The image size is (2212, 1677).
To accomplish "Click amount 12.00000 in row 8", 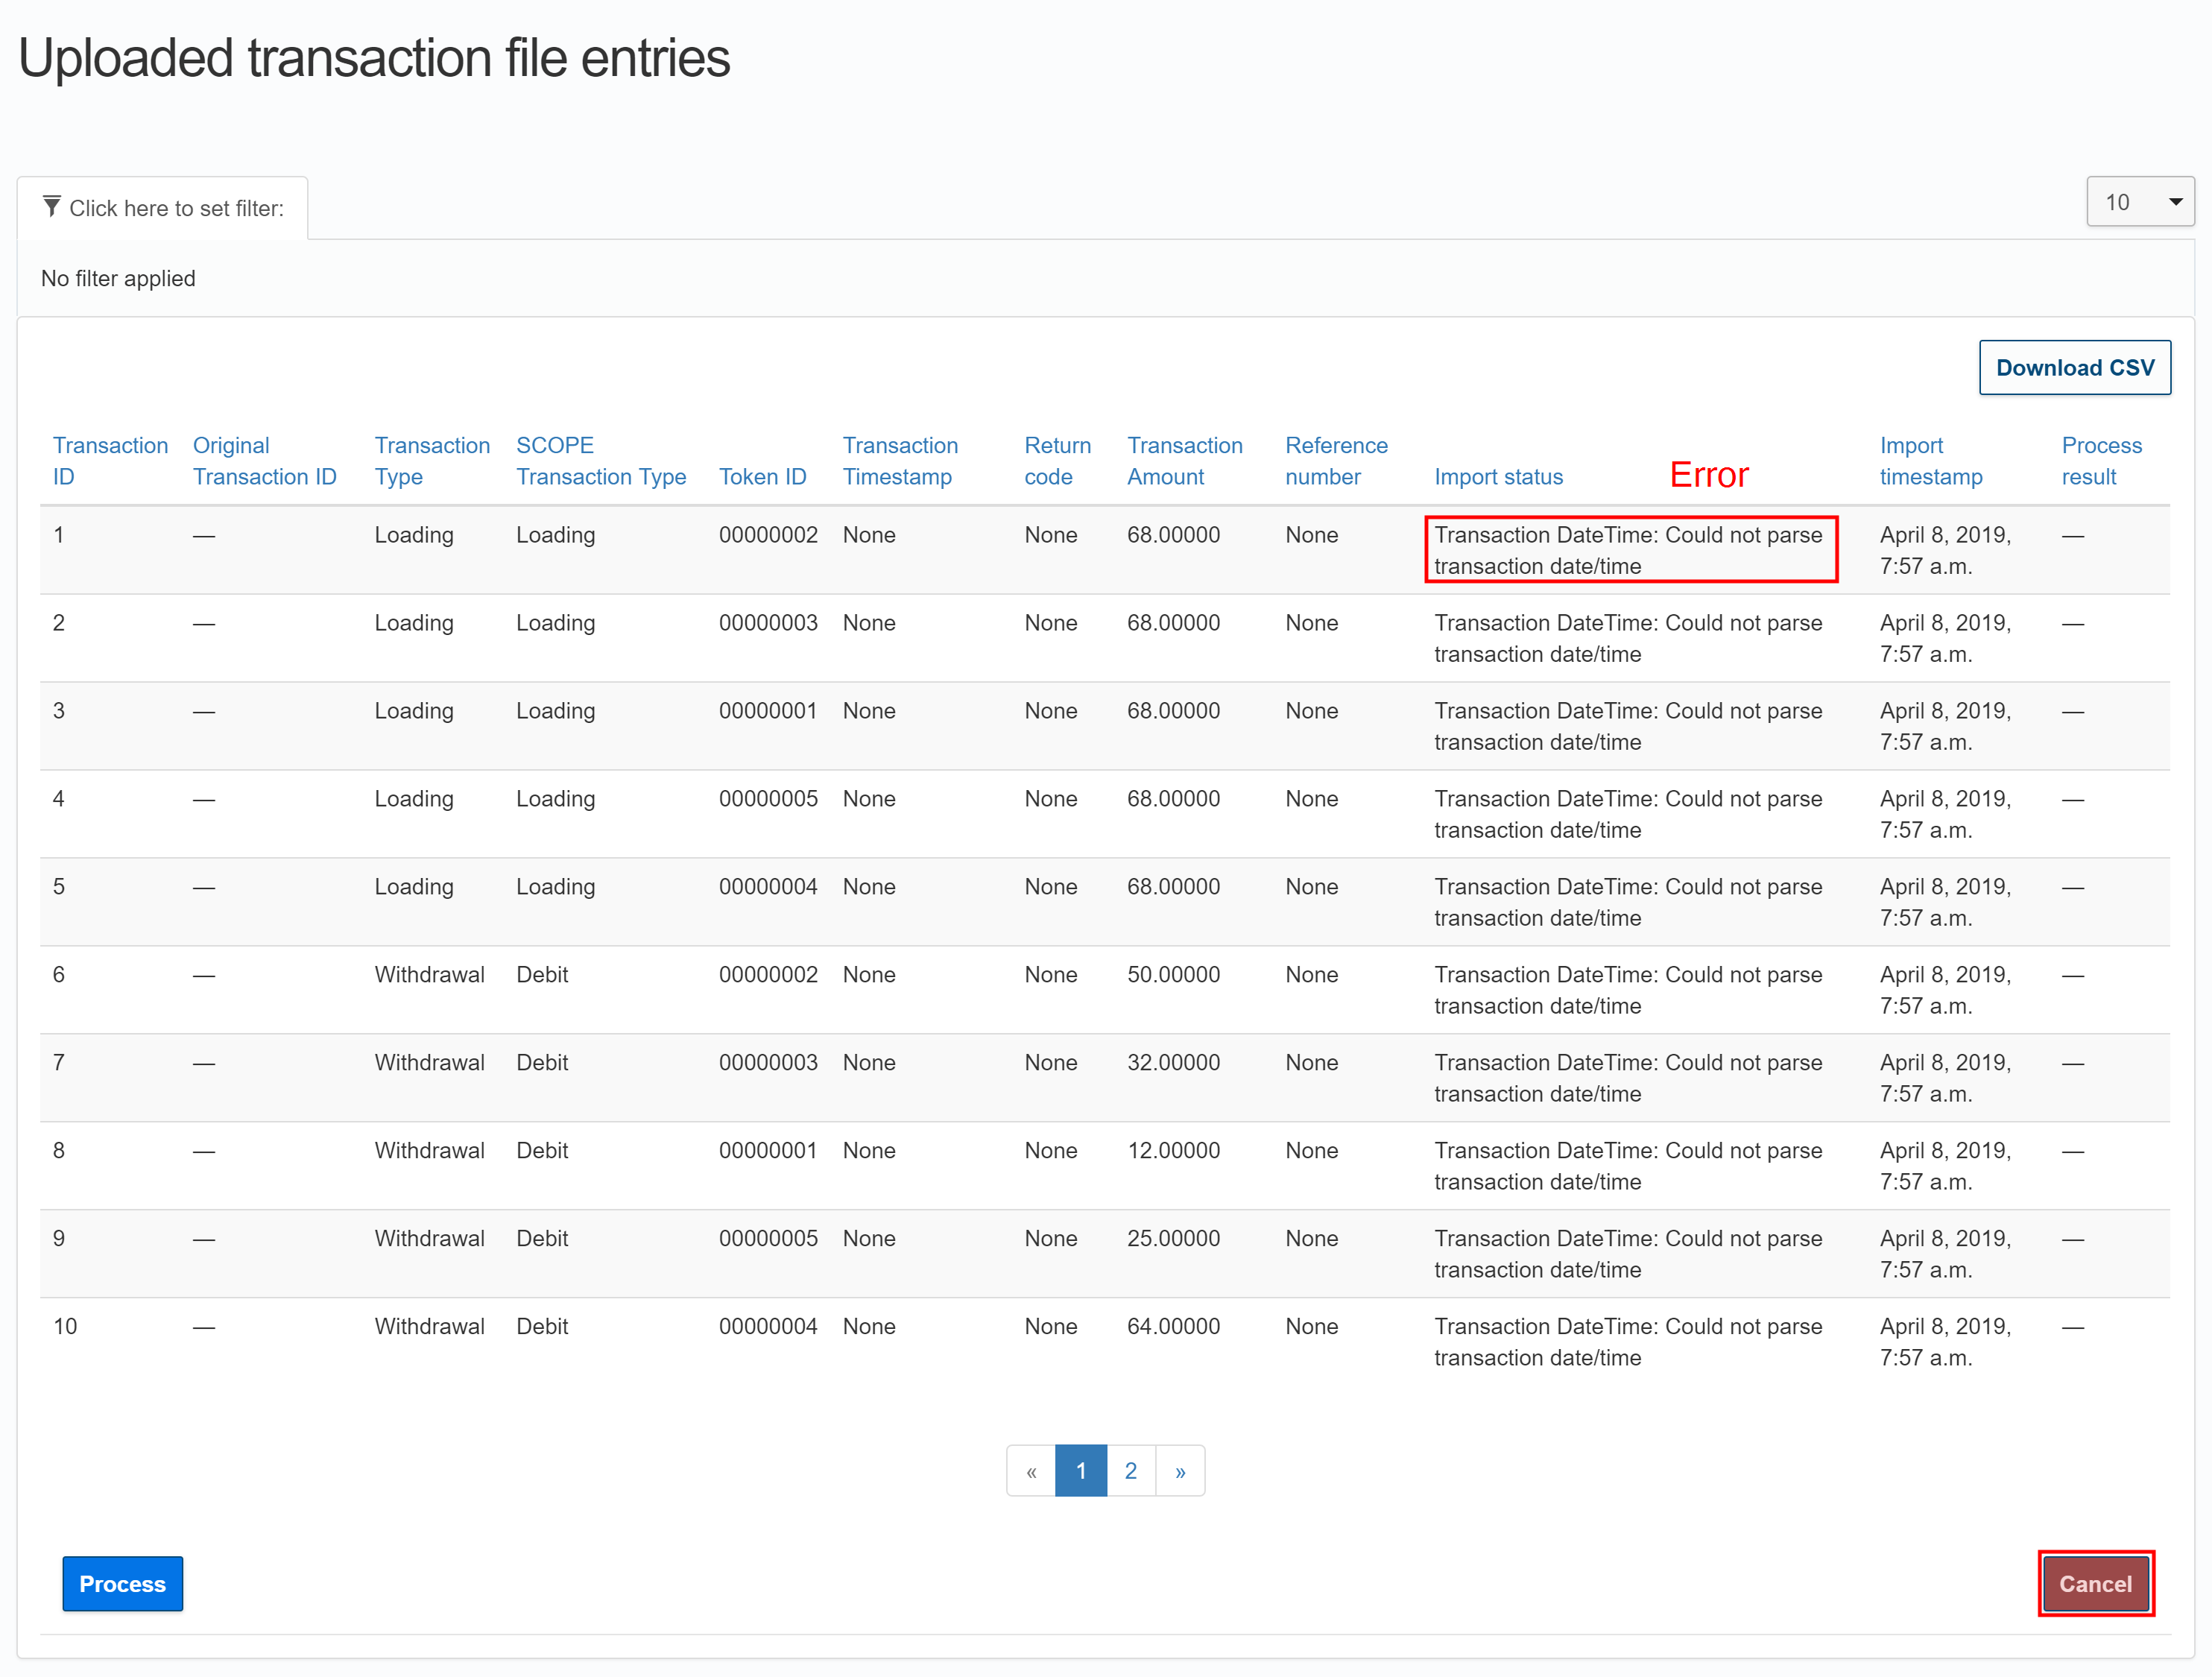I will pos(1173,1151).
